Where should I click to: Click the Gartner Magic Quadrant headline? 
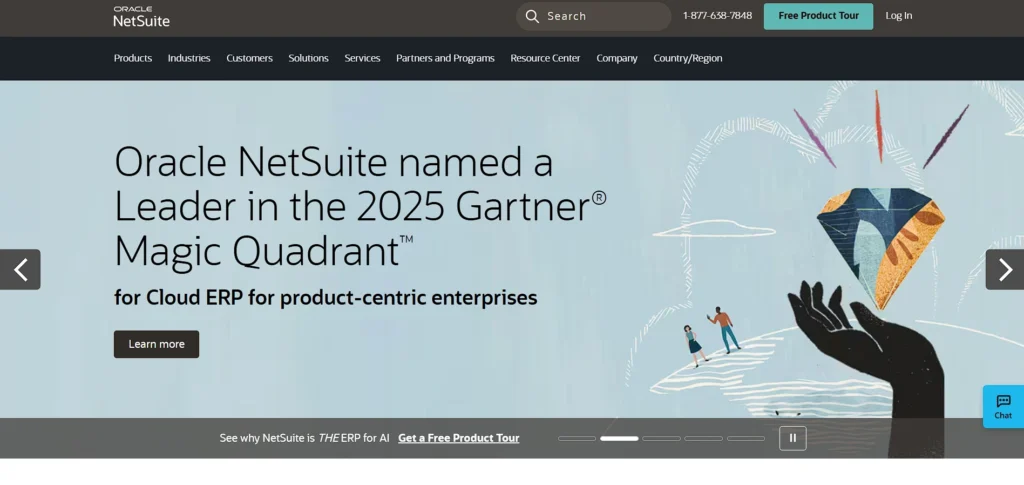[360, 207]
